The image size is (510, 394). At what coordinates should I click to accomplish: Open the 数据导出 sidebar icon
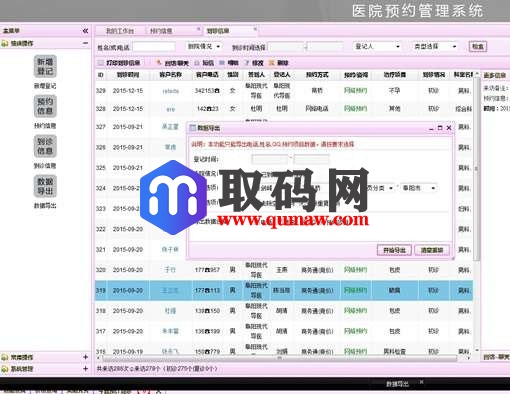(x=45, y=186)
